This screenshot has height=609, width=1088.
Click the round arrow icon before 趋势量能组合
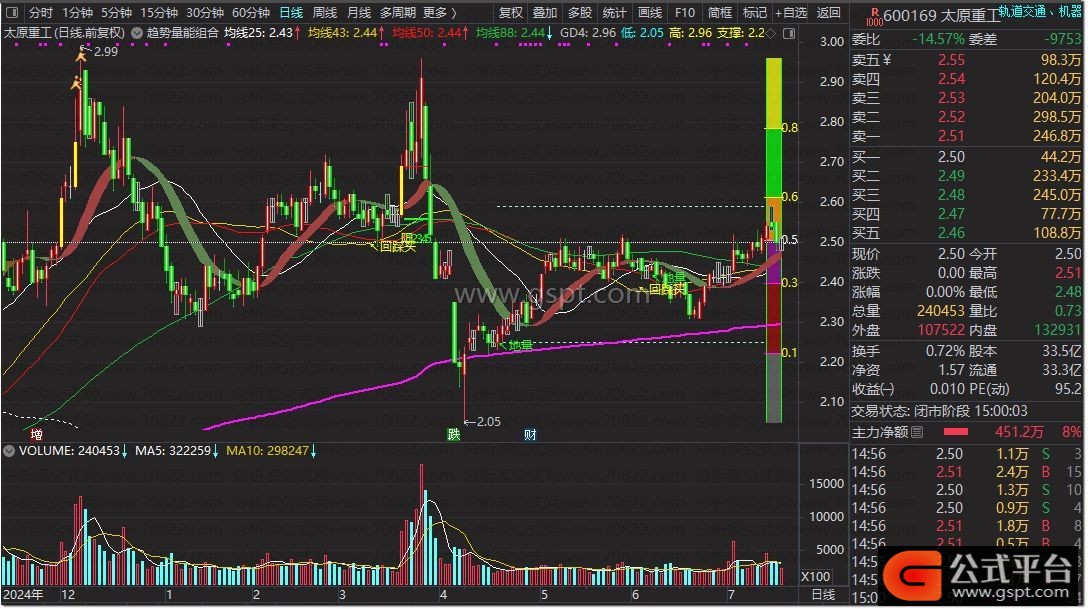(137, 32)
